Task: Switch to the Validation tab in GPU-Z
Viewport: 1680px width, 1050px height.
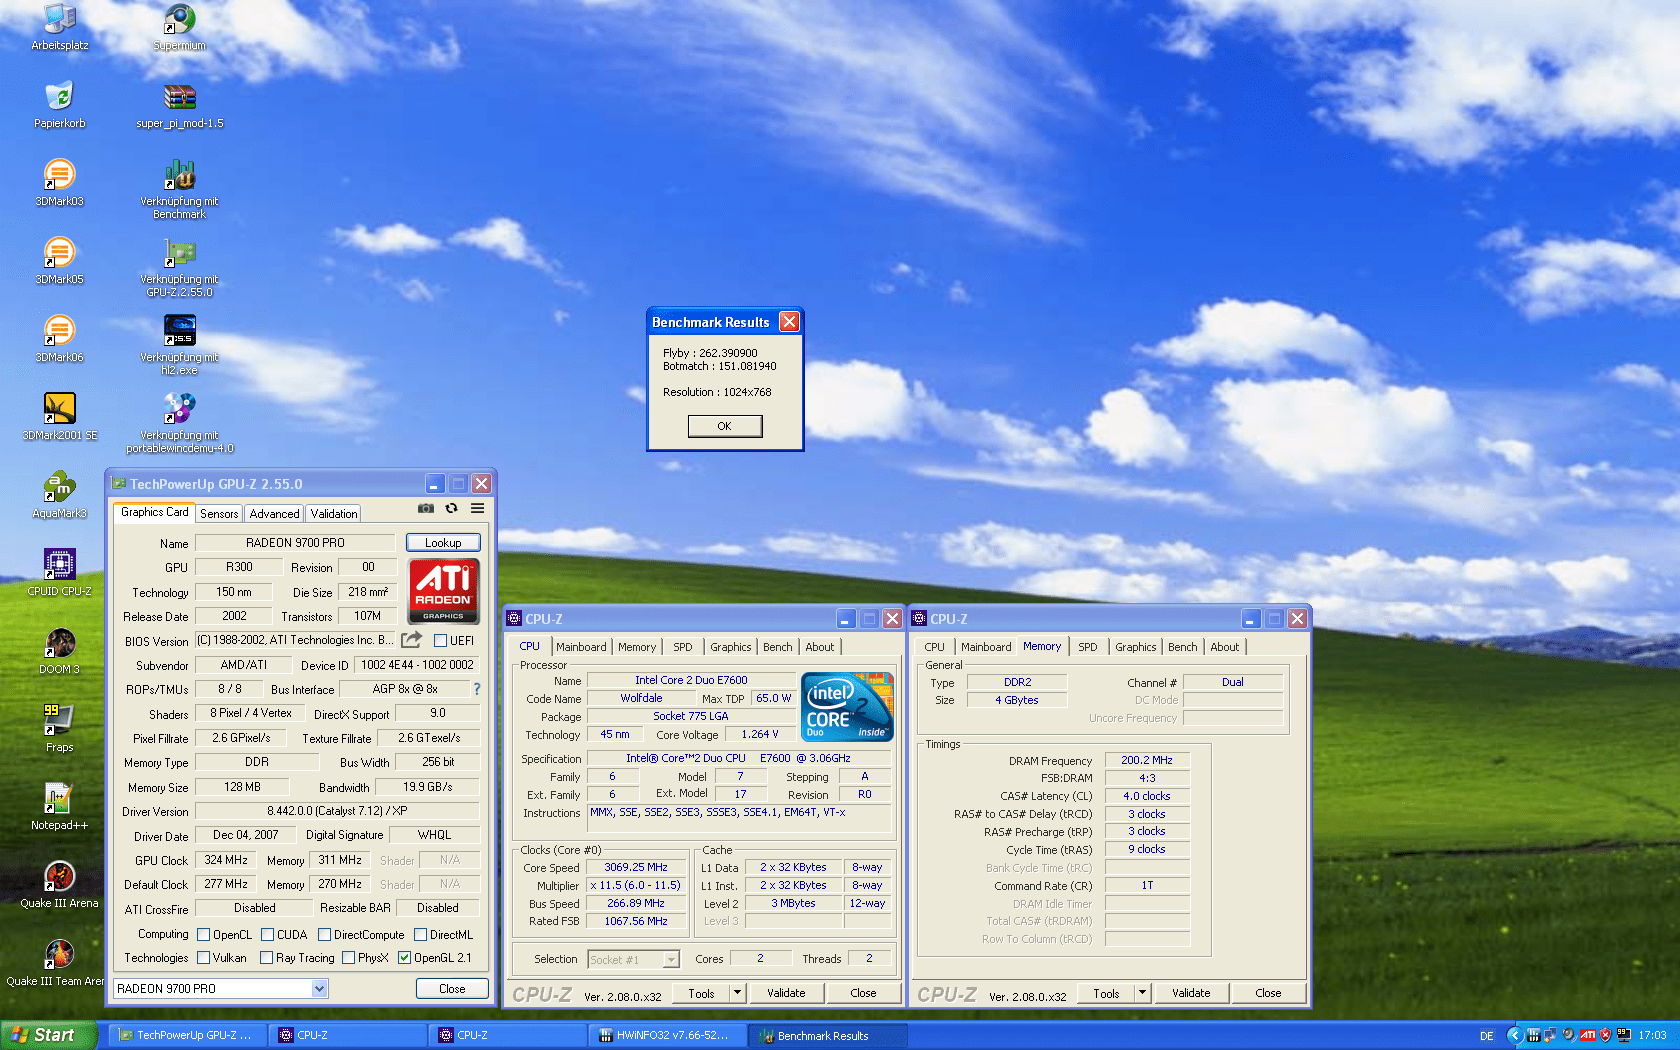Action: [334, 513]
